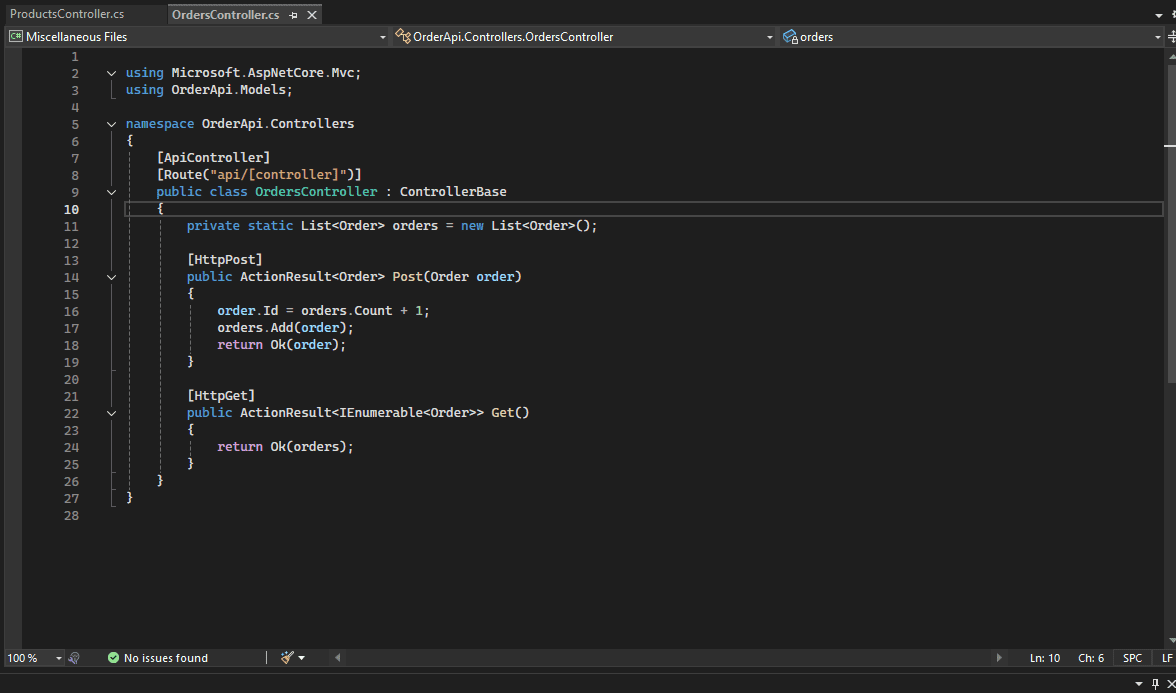Open the code cleanup profile arrow
Viewport: 1176px width, 693px height.
coord(302,658)
